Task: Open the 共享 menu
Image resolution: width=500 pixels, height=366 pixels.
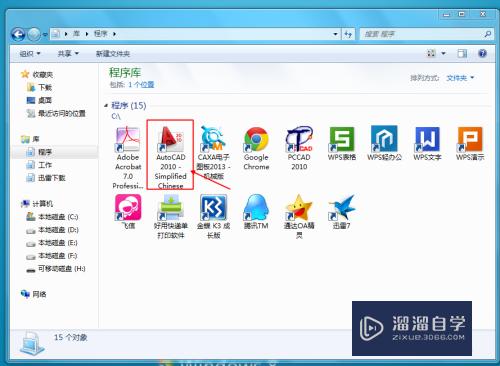Action: pyautogui.click(x=68, y=53)
